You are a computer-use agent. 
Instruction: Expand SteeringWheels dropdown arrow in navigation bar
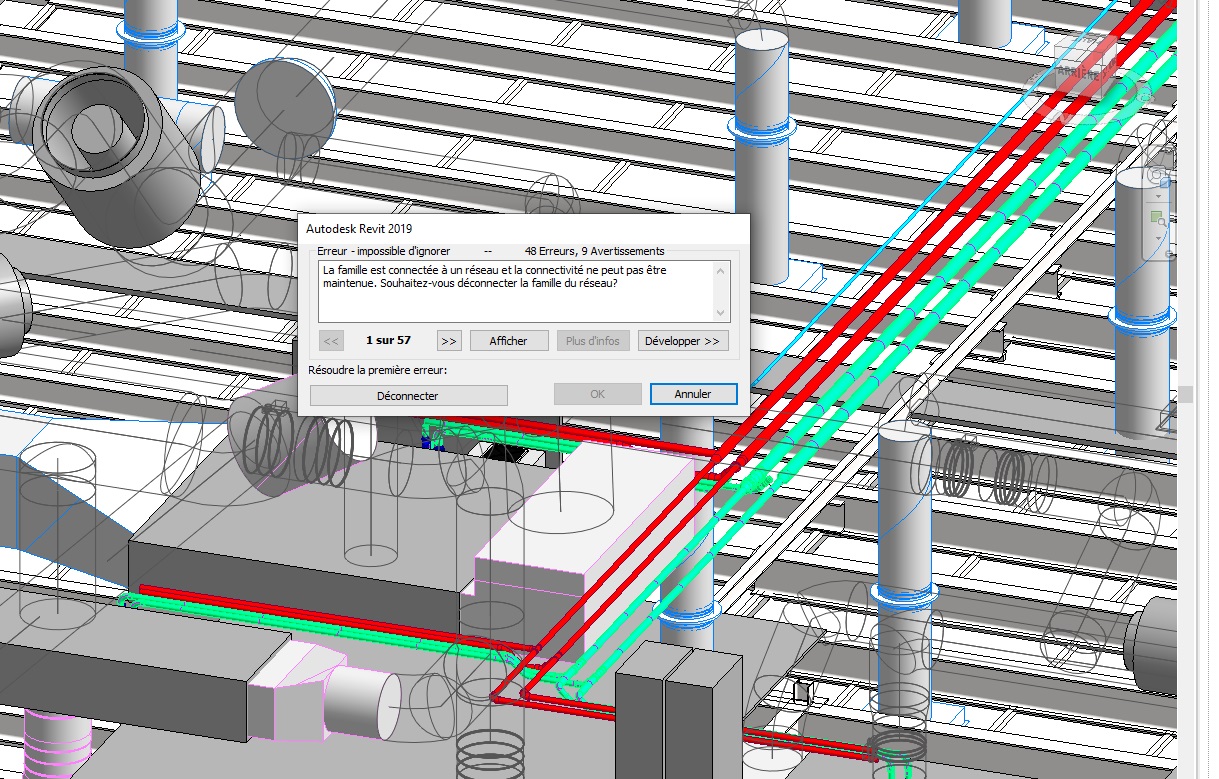(1160, 195)
